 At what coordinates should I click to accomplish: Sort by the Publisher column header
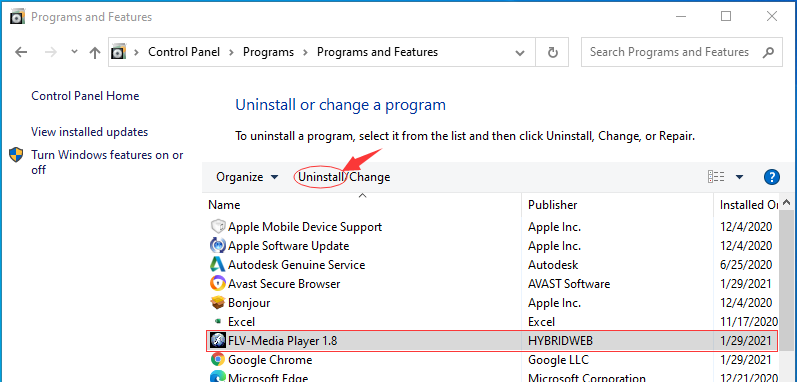(x=553, y=205)
